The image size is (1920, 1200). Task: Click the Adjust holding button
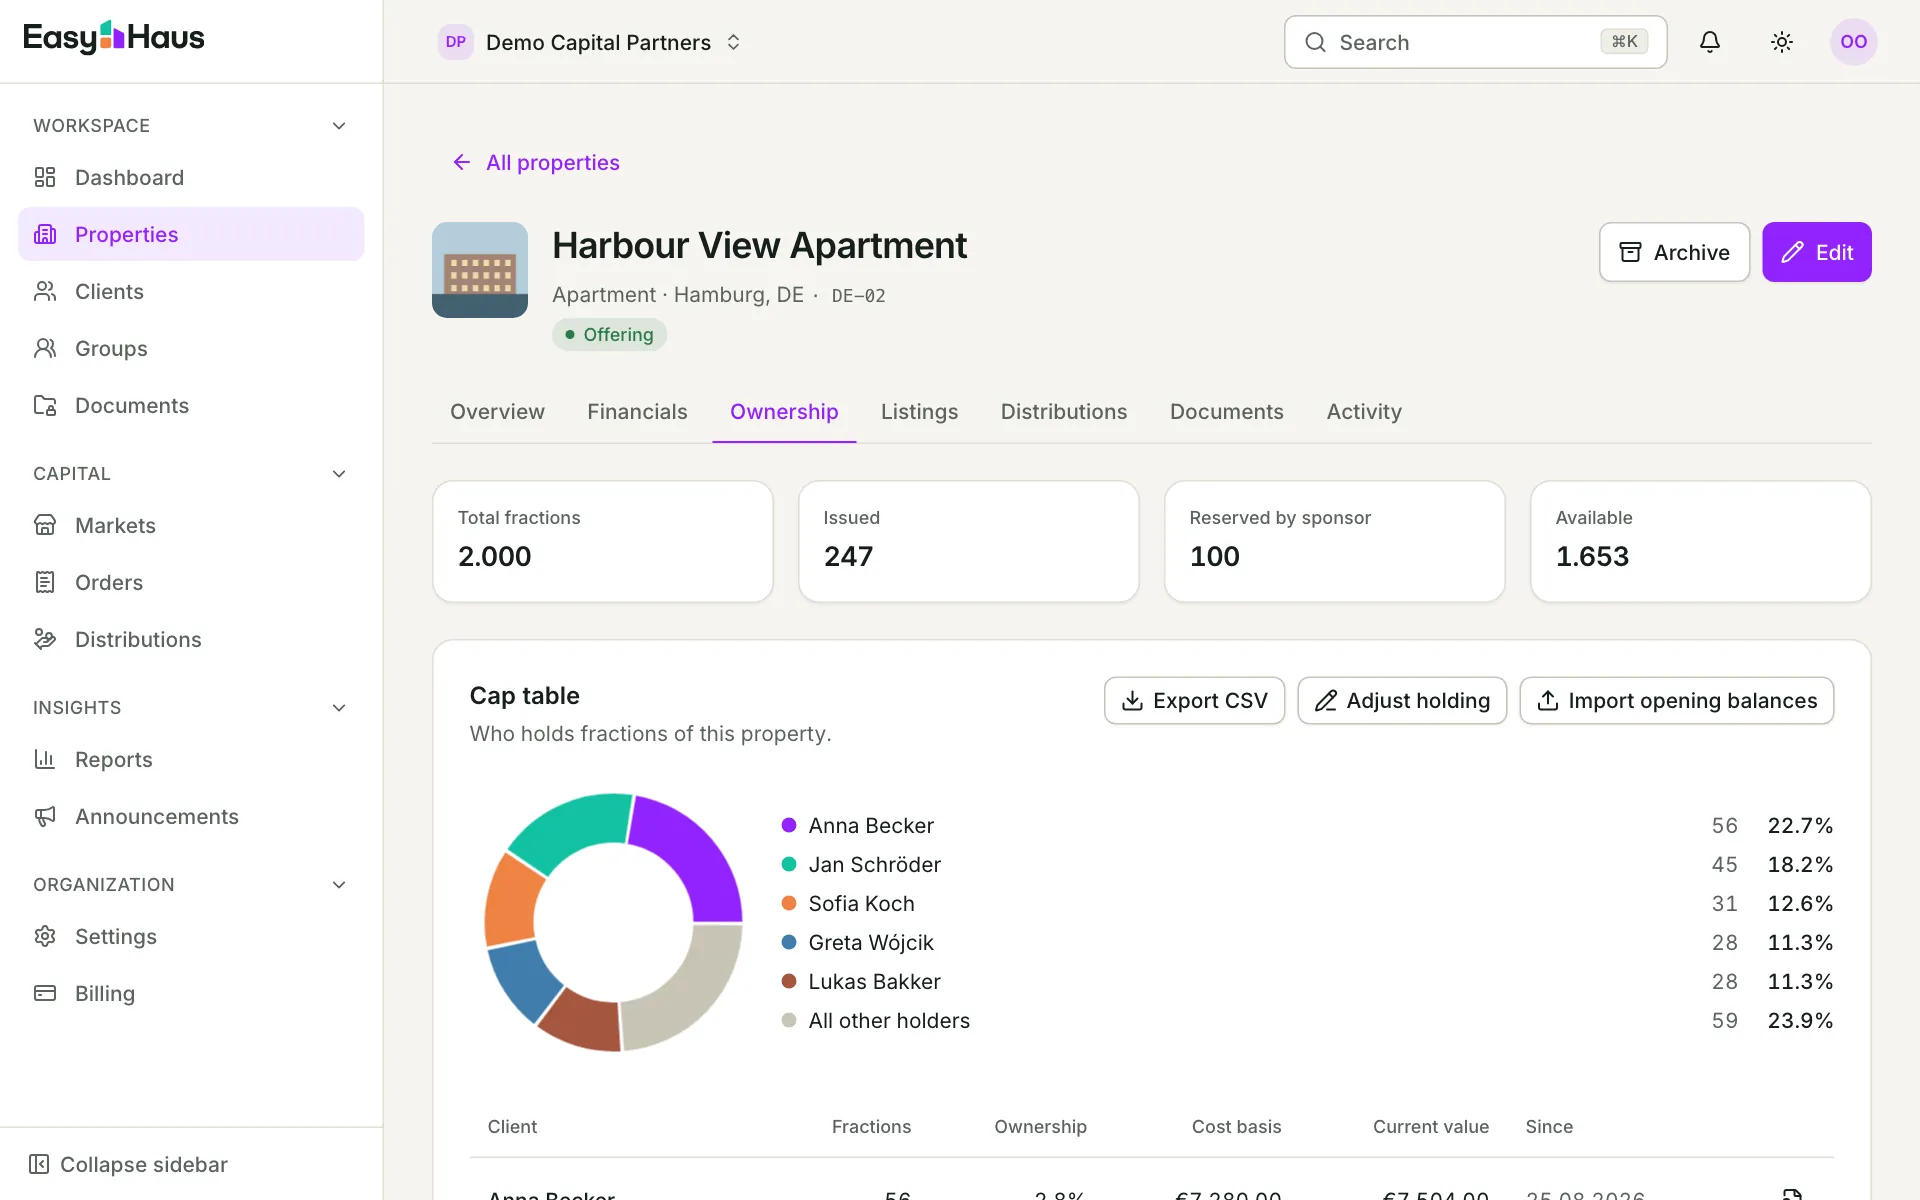[1402, 701]
